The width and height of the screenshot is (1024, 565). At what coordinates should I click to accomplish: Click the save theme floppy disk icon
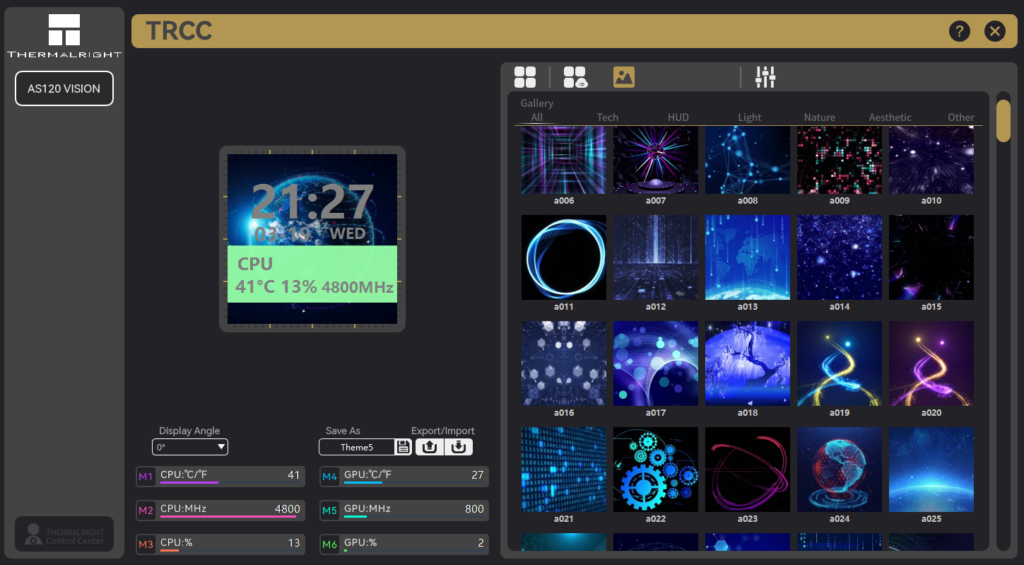(x=403, y=447)
